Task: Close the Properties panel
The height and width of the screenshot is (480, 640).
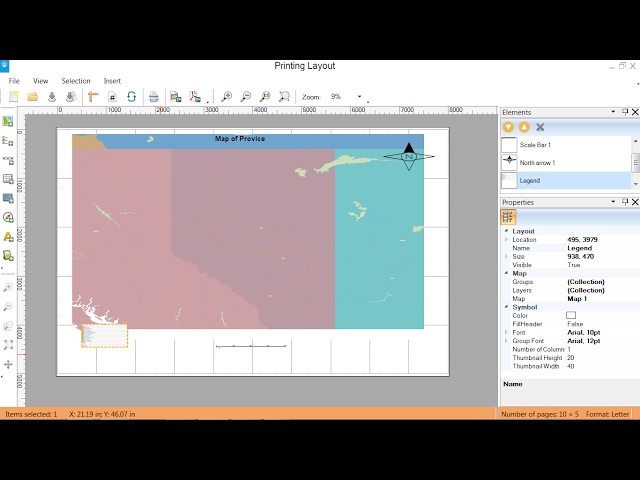Action: tap(635, 202)
